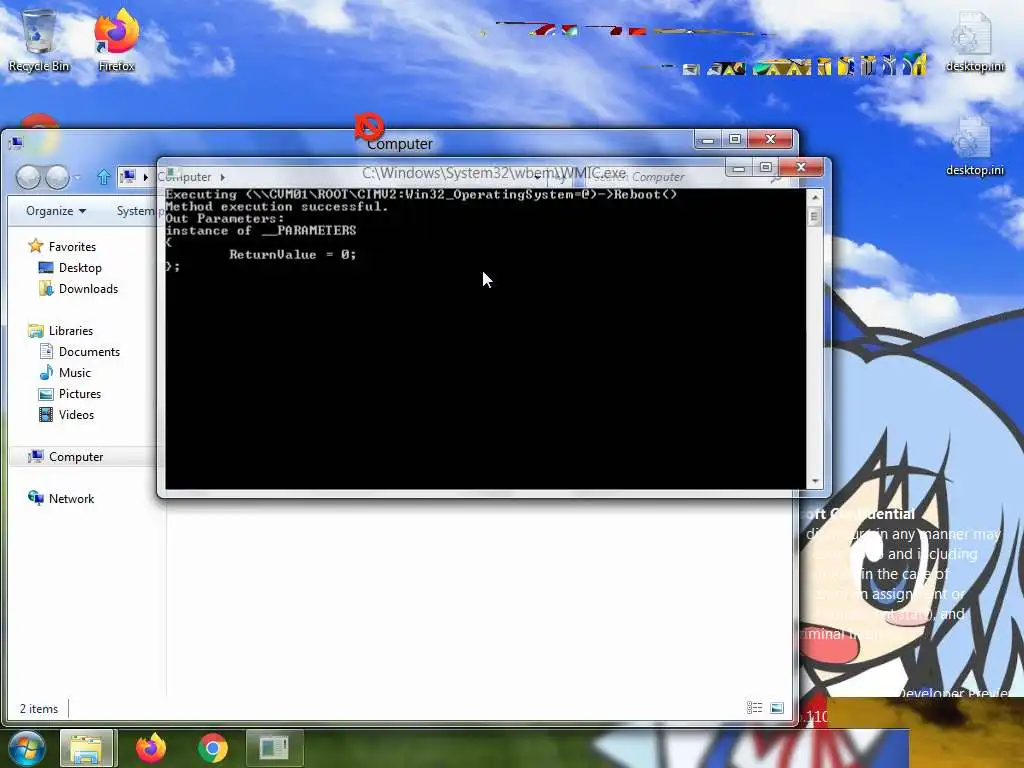Switch to large icons view in status bar

(776, 708)
